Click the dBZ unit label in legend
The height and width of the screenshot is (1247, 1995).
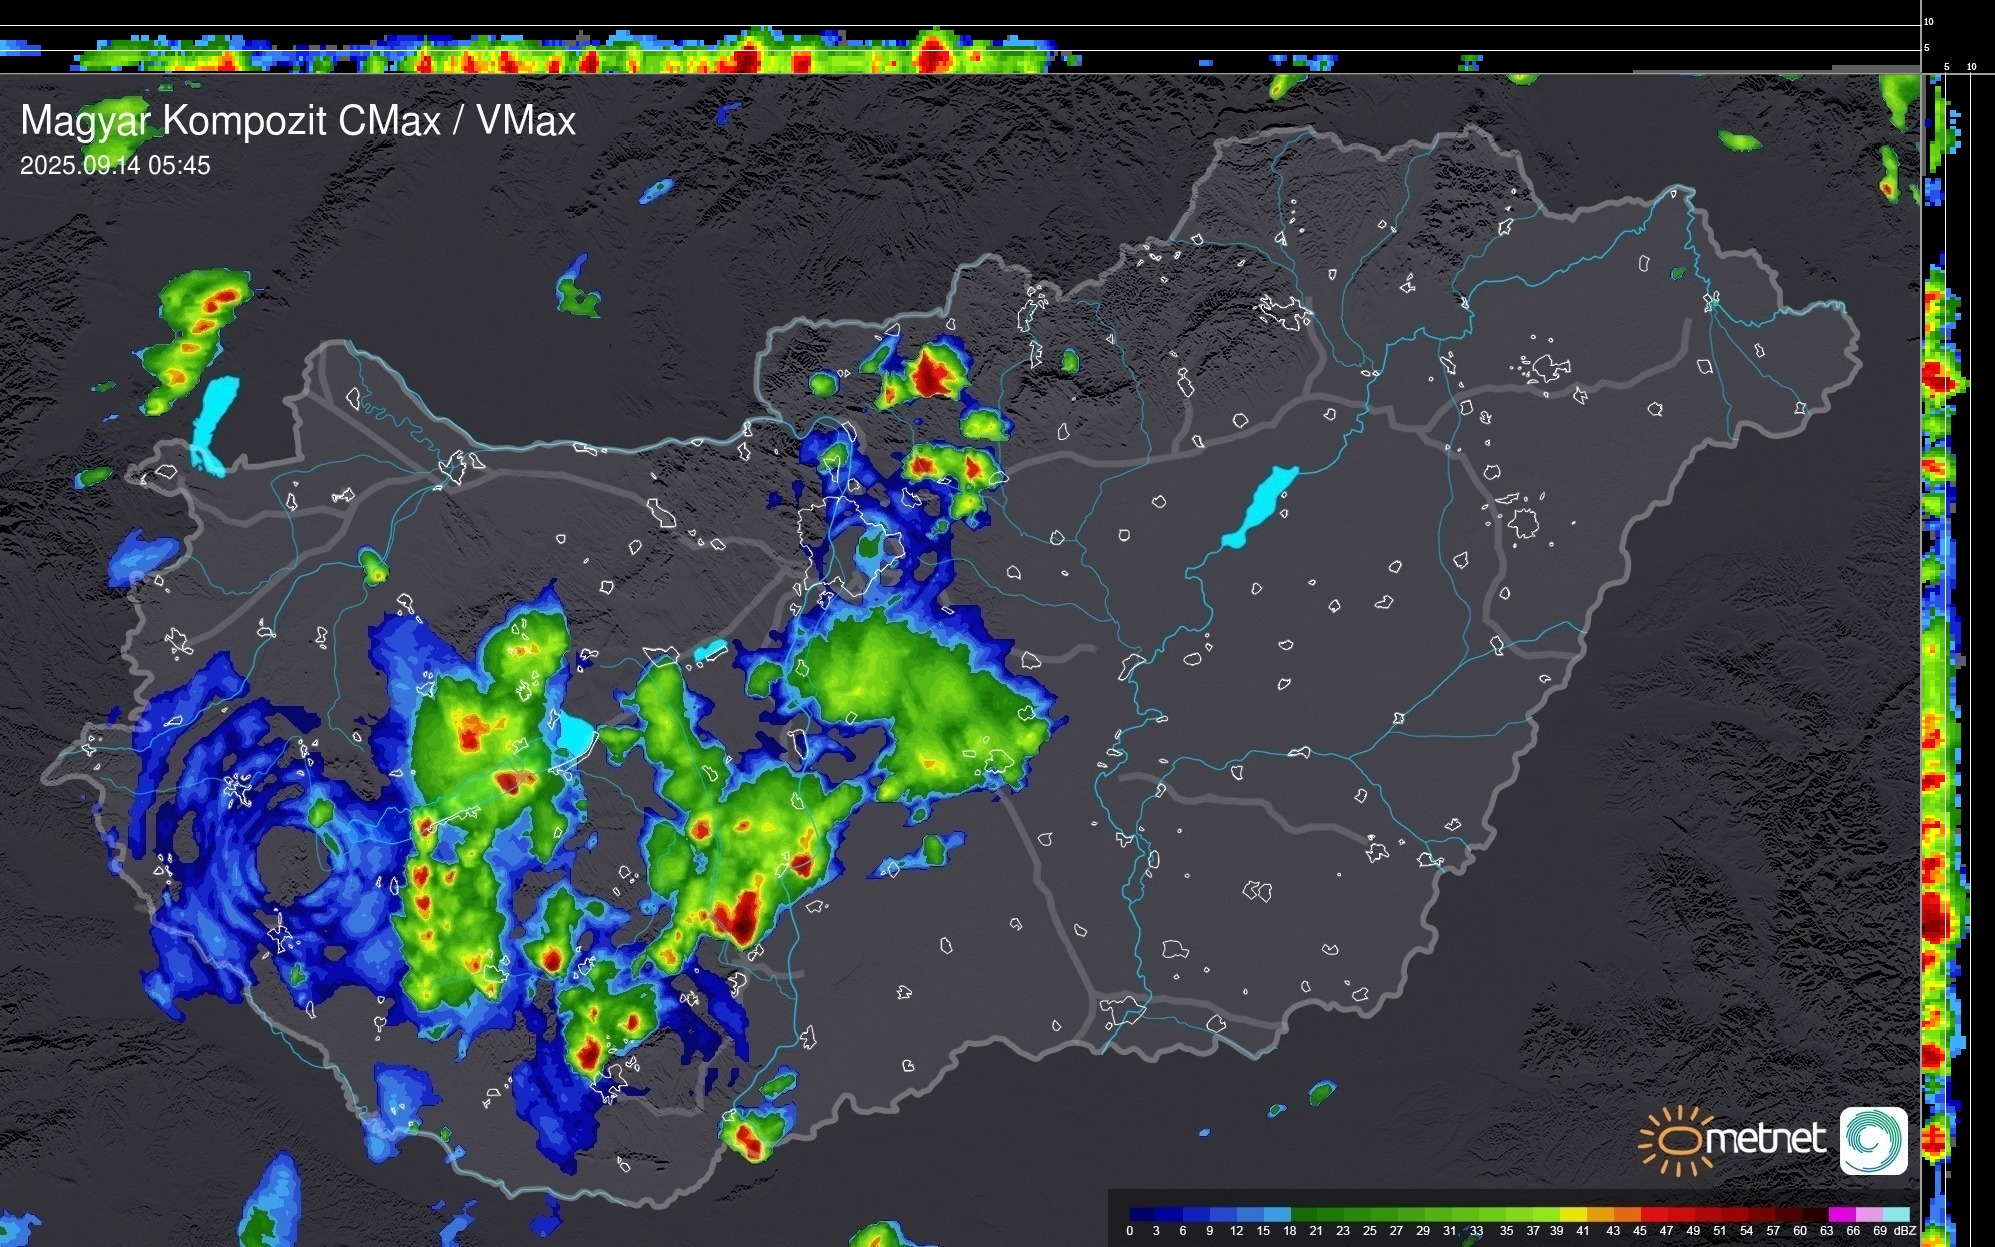(1905, 1231)
